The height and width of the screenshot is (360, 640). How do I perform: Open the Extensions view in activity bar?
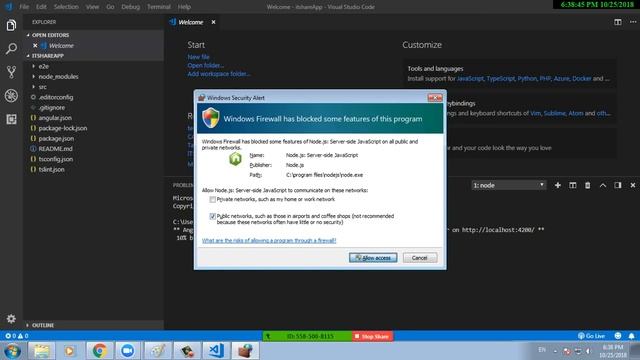click(x=11, y=119)
